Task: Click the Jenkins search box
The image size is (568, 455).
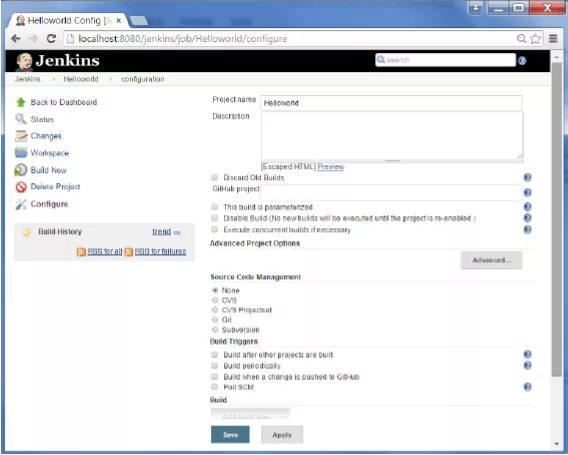Action: tap(446, 60)
